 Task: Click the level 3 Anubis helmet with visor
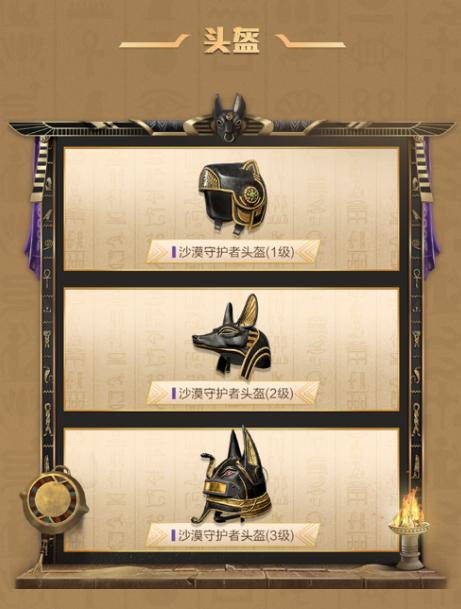pyautogui.click(x=234, y=475)
